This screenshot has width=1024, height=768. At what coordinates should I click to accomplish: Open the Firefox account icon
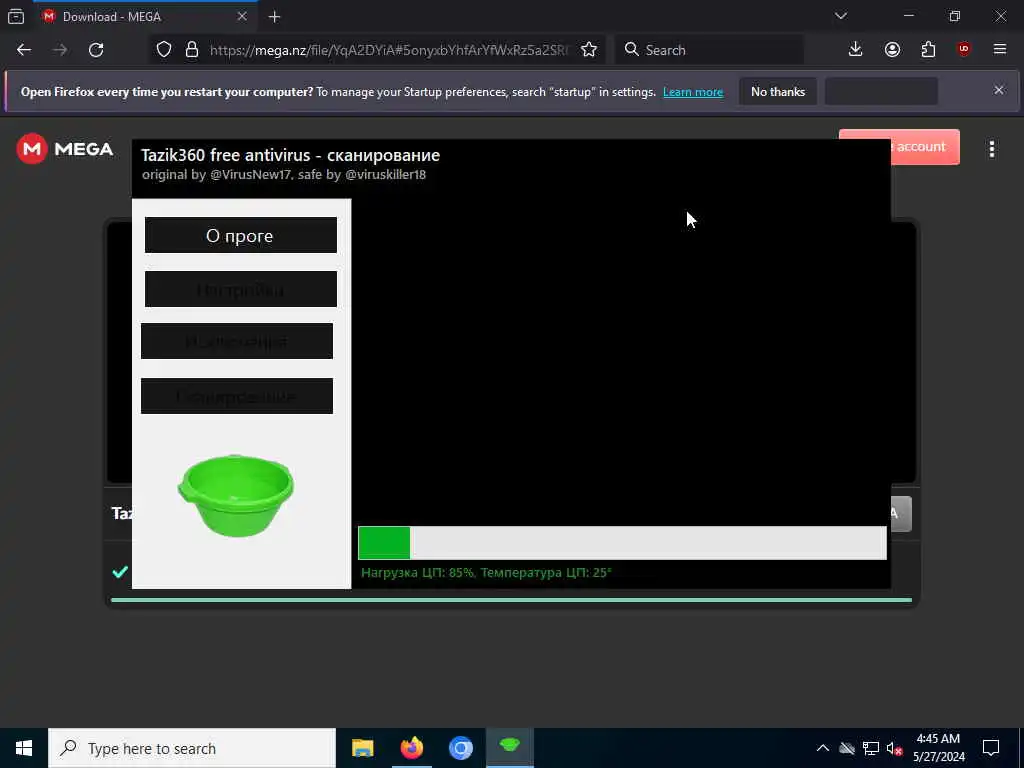[x=892, y=50]
